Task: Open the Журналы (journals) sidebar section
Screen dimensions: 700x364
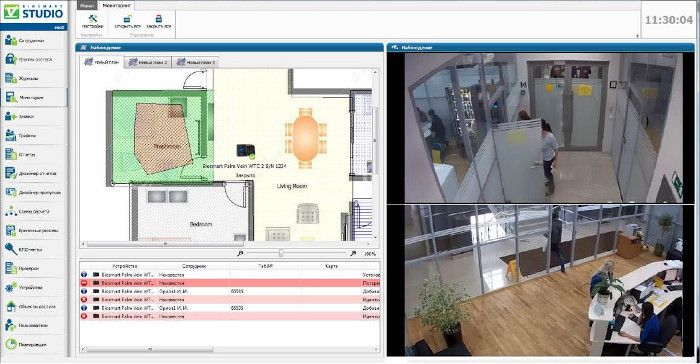Action: click(34, 79)
